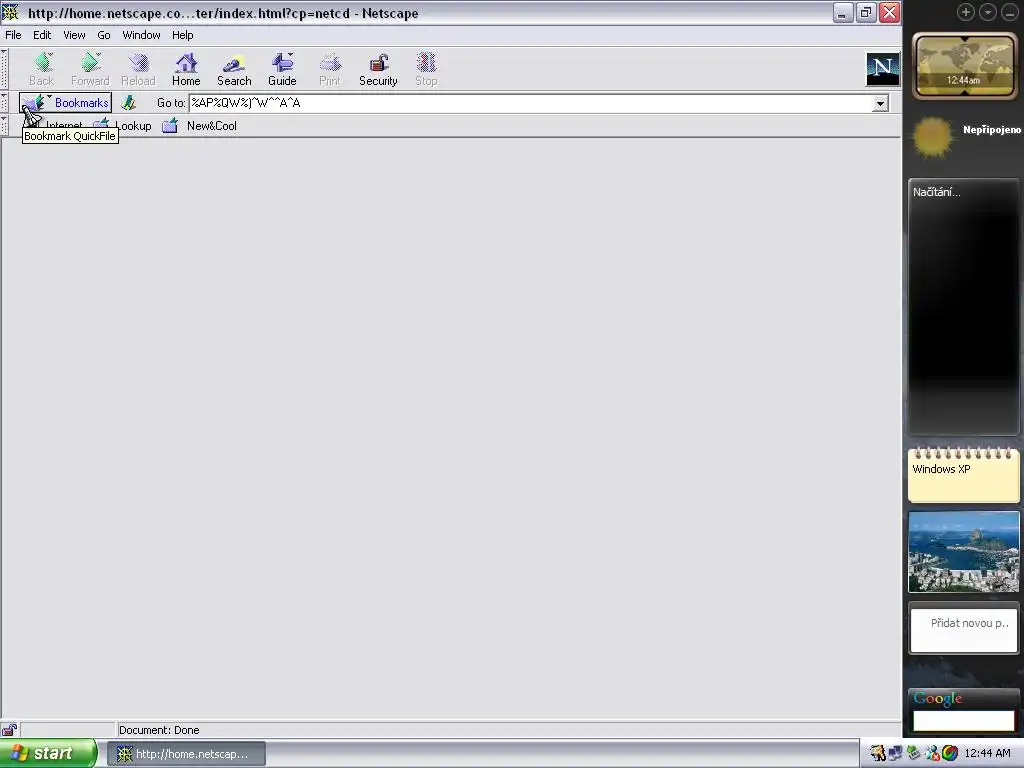Click the network computers tray icon

point(895,753)
